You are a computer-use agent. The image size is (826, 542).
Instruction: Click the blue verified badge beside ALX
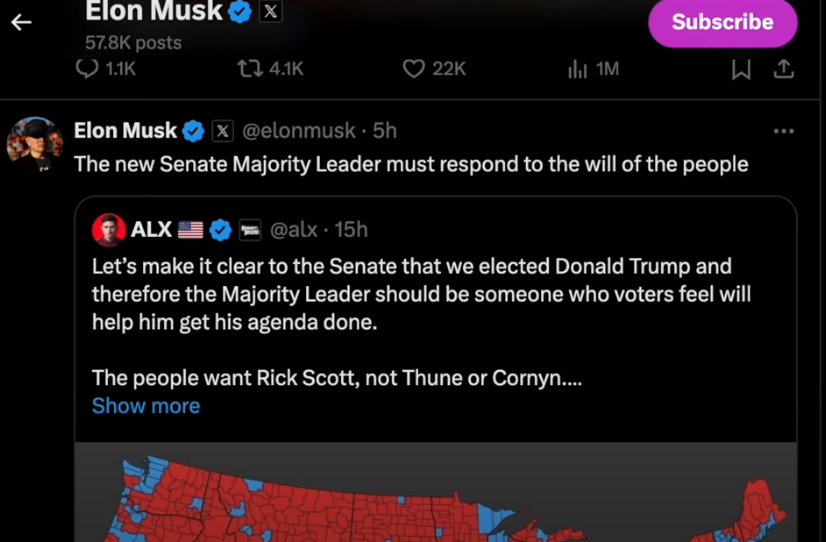click(221, 230)
